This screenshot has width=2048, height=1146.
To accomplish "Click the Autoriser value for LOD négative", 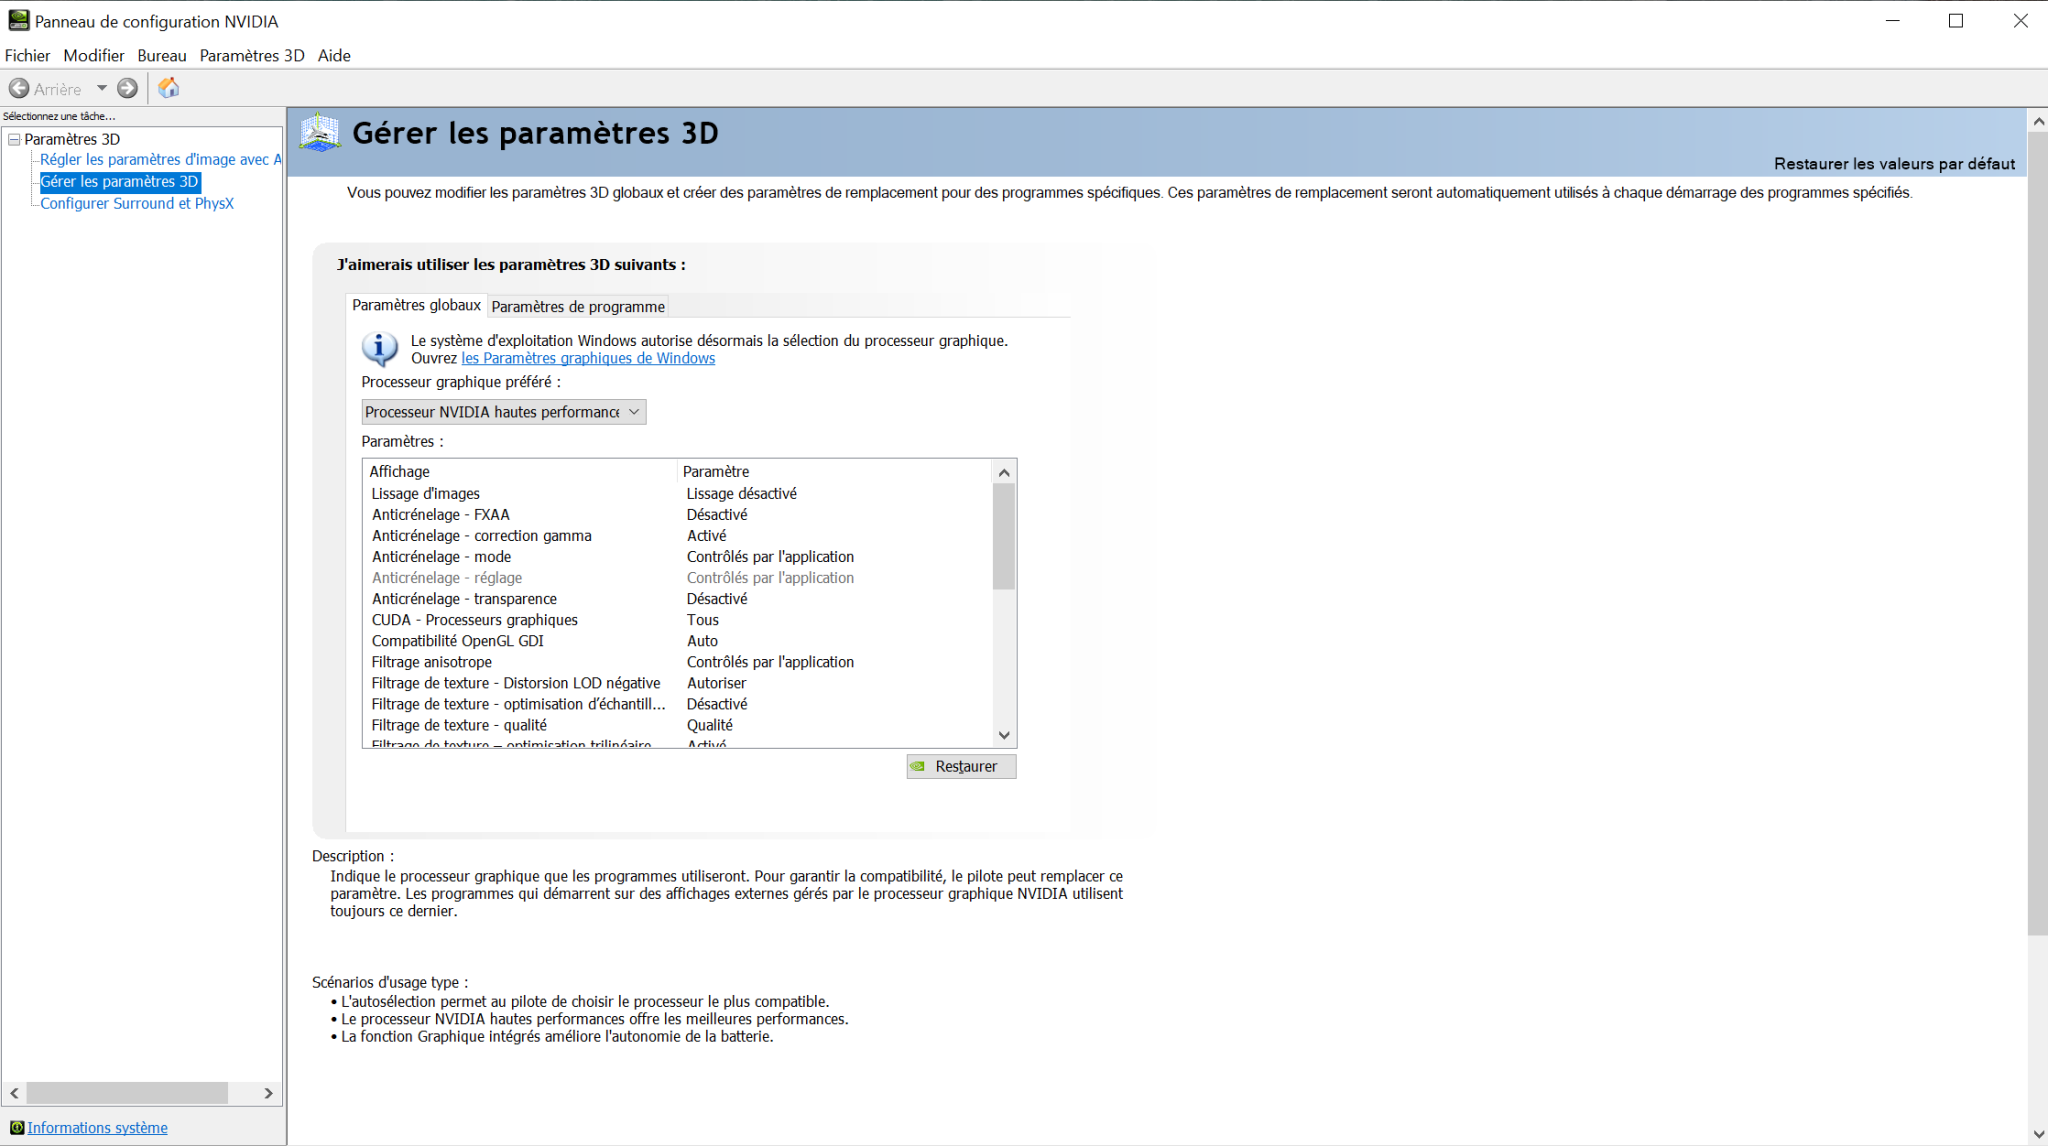I will (716, 683).
